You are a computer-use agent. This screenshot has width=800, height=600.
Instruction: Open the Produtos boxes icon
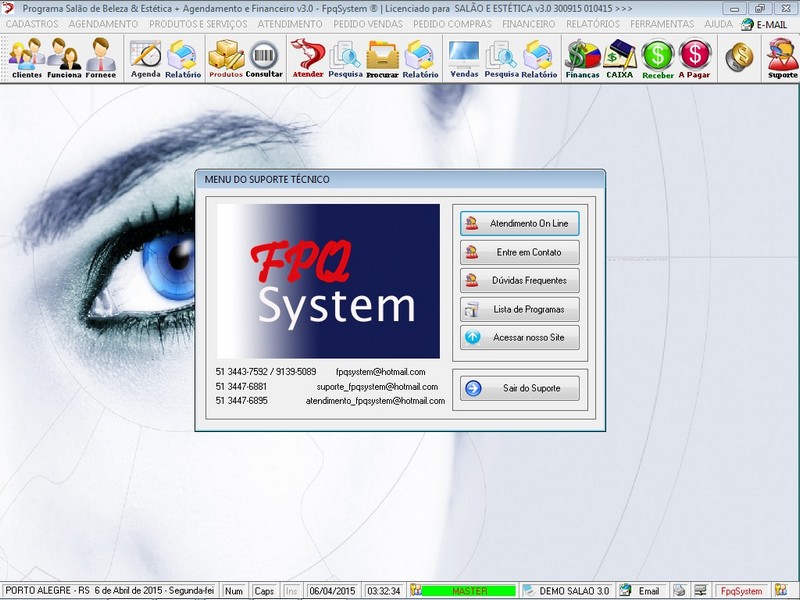click(x=226, y=58)
